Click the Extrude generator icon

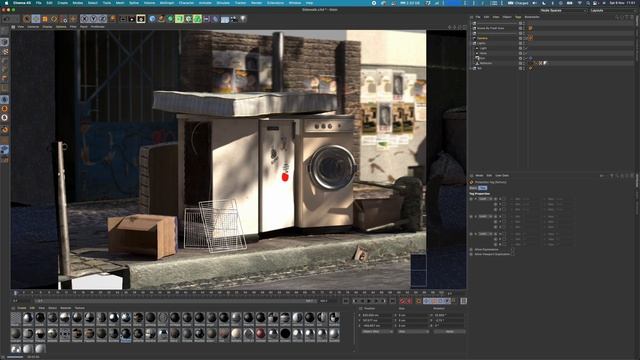pyautogui.click(x=180, y=19)
